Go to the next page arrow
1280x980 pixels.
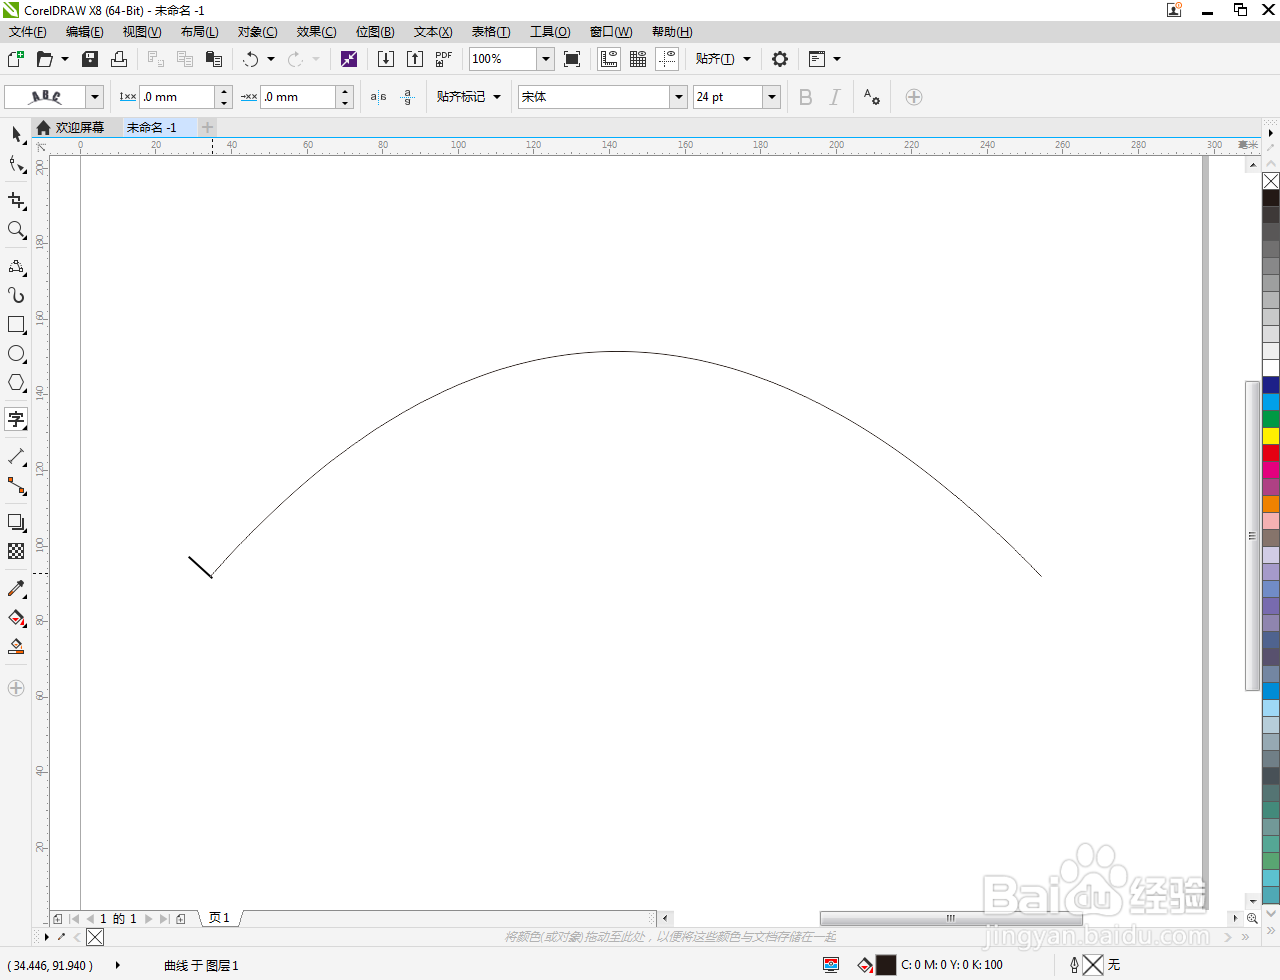coord(149,919)
